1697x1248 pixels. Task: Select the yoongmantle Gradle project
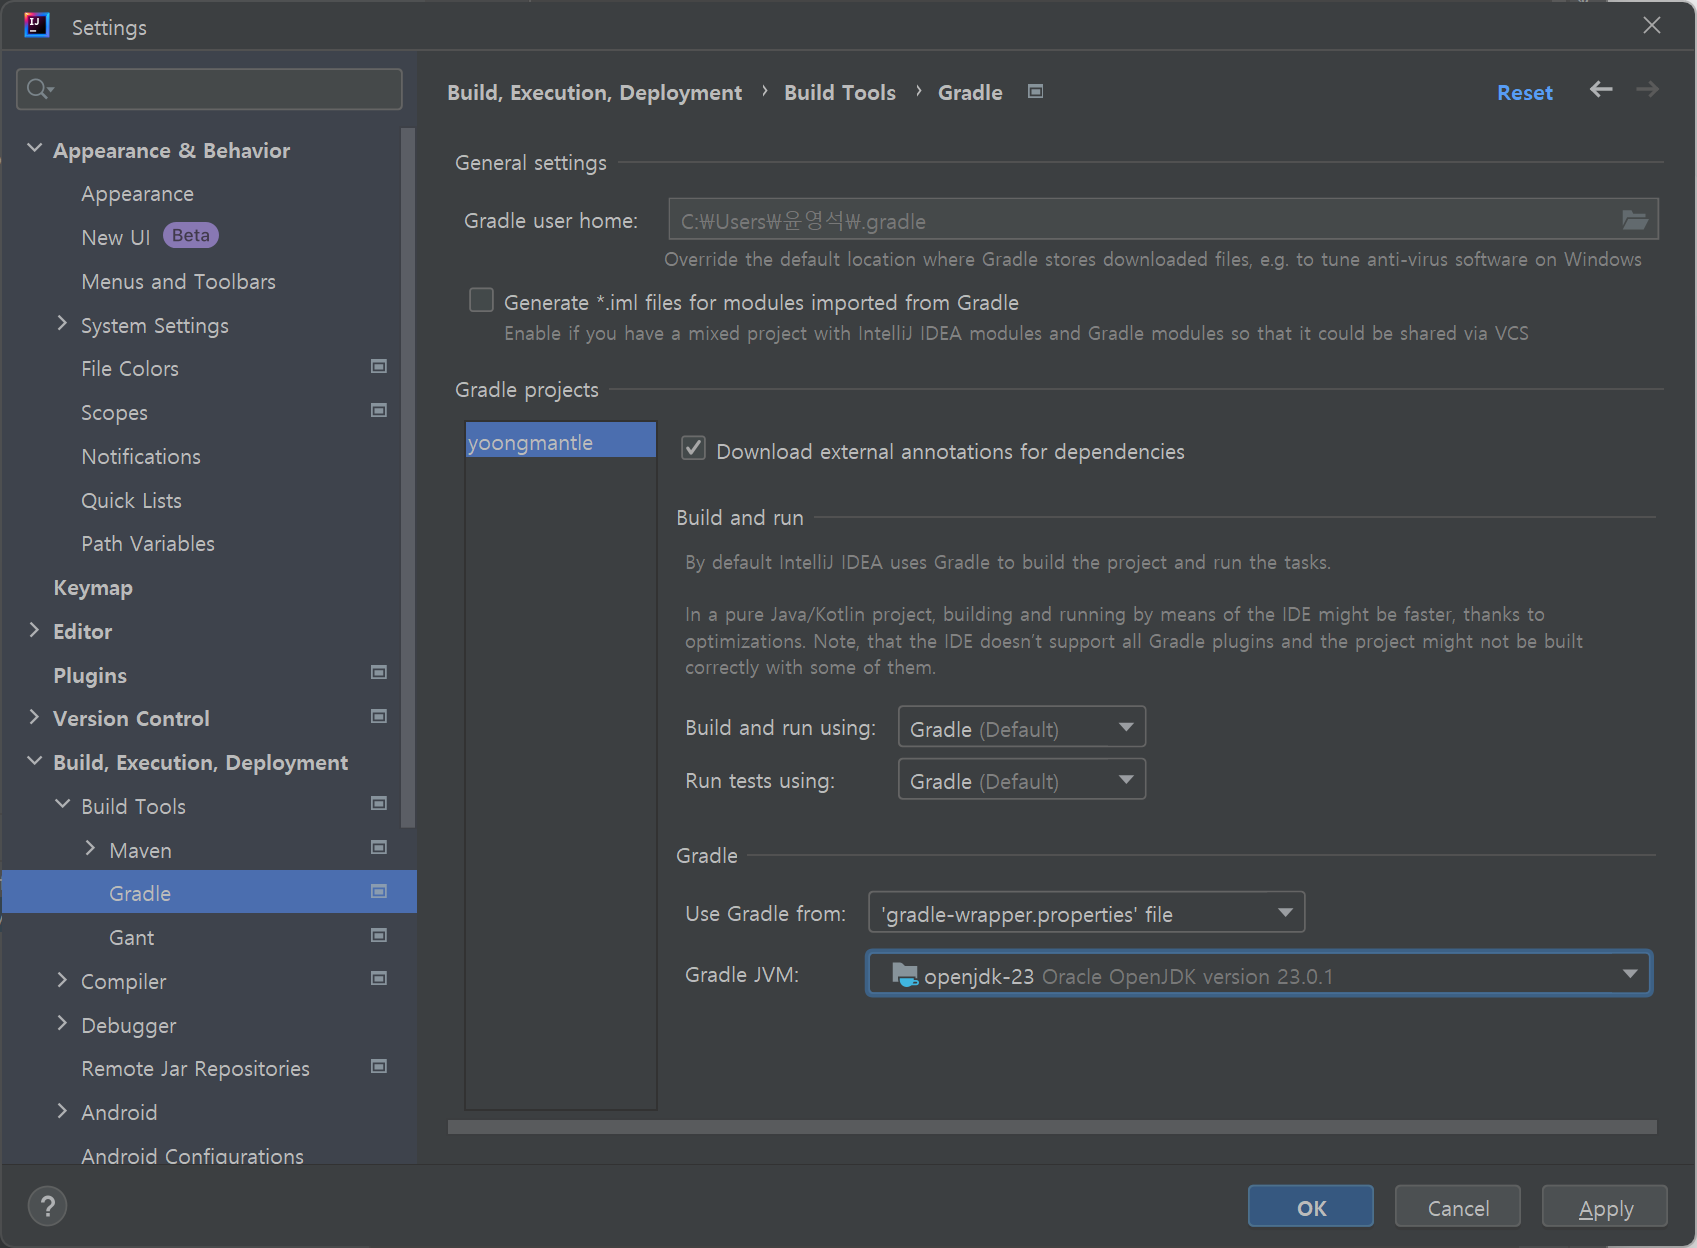click(561, 441)
